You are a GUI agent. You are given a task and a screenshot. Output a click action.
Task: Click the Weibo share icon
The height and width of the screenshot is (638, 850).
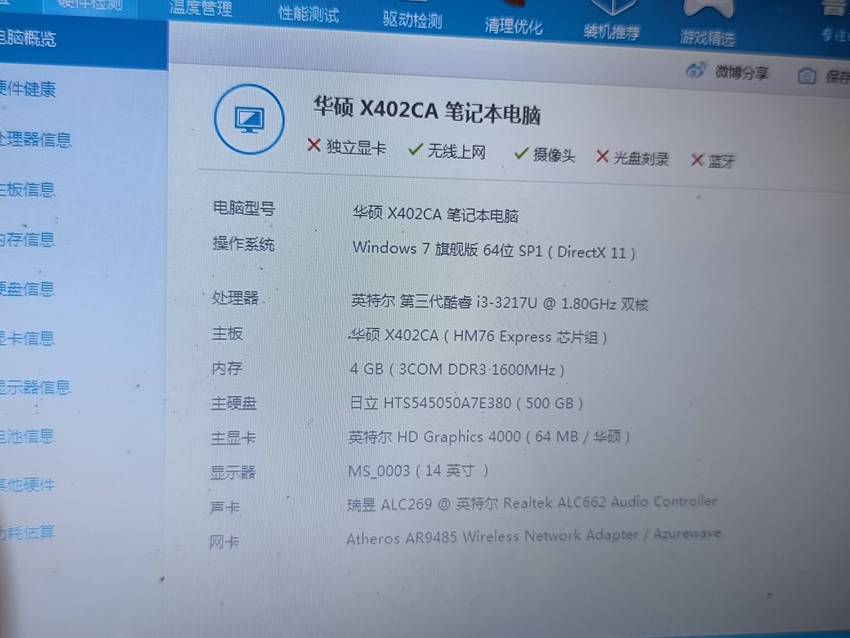coord(696,70)
